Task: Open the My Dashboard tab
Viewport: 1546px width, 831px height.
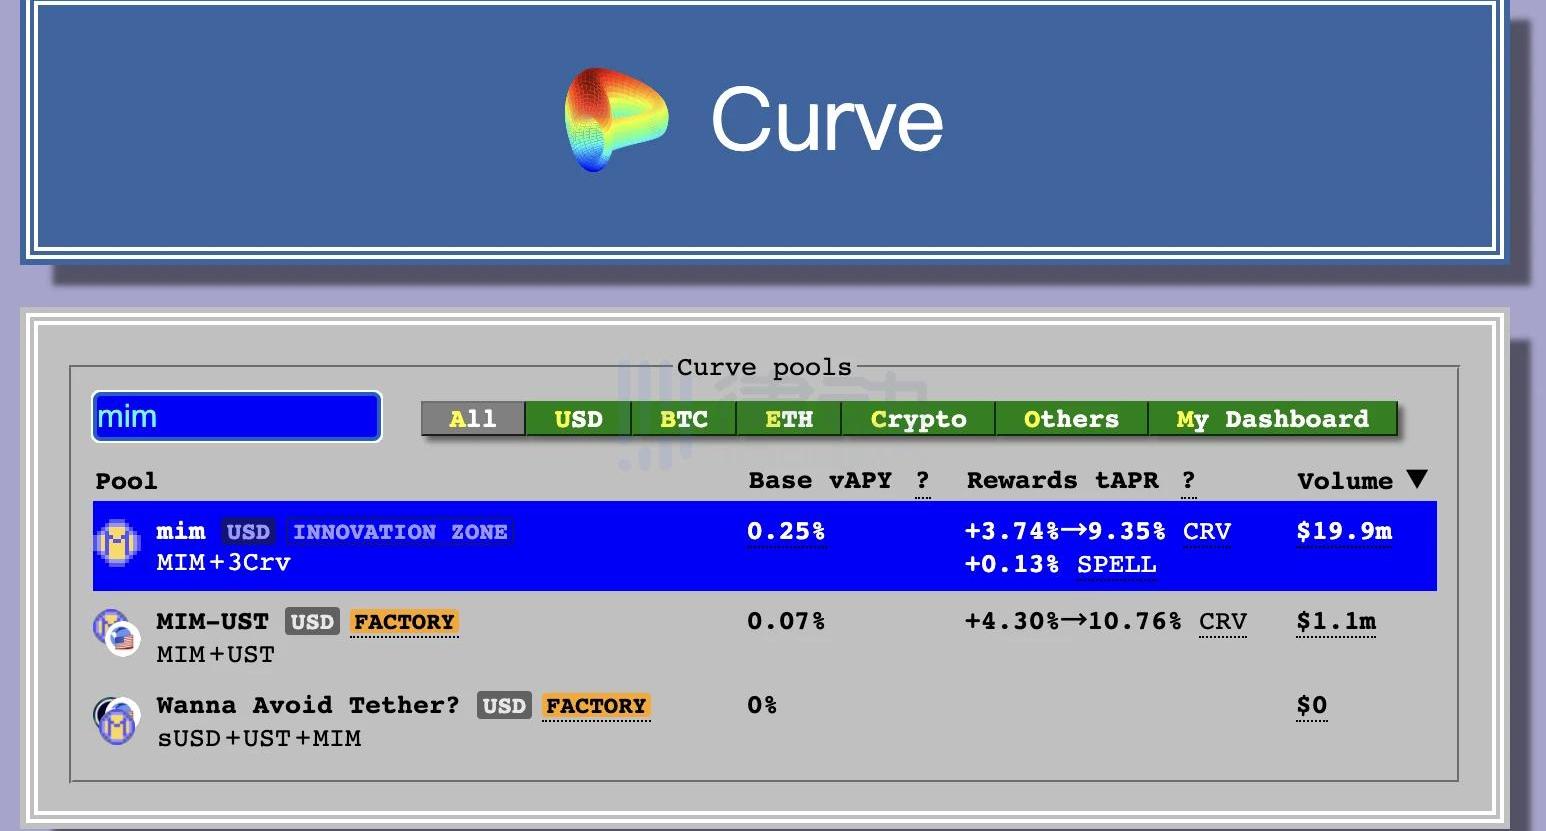Action: point(1272,419)
